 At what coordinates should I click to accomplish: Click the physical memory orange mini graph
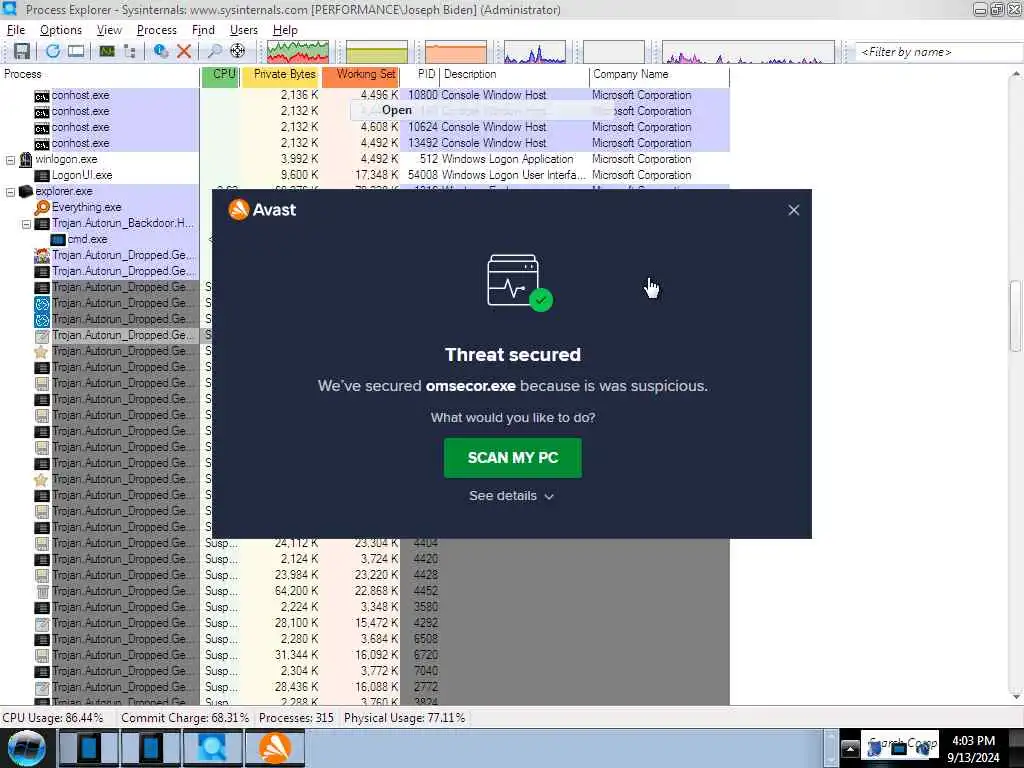tap(456, 52)
